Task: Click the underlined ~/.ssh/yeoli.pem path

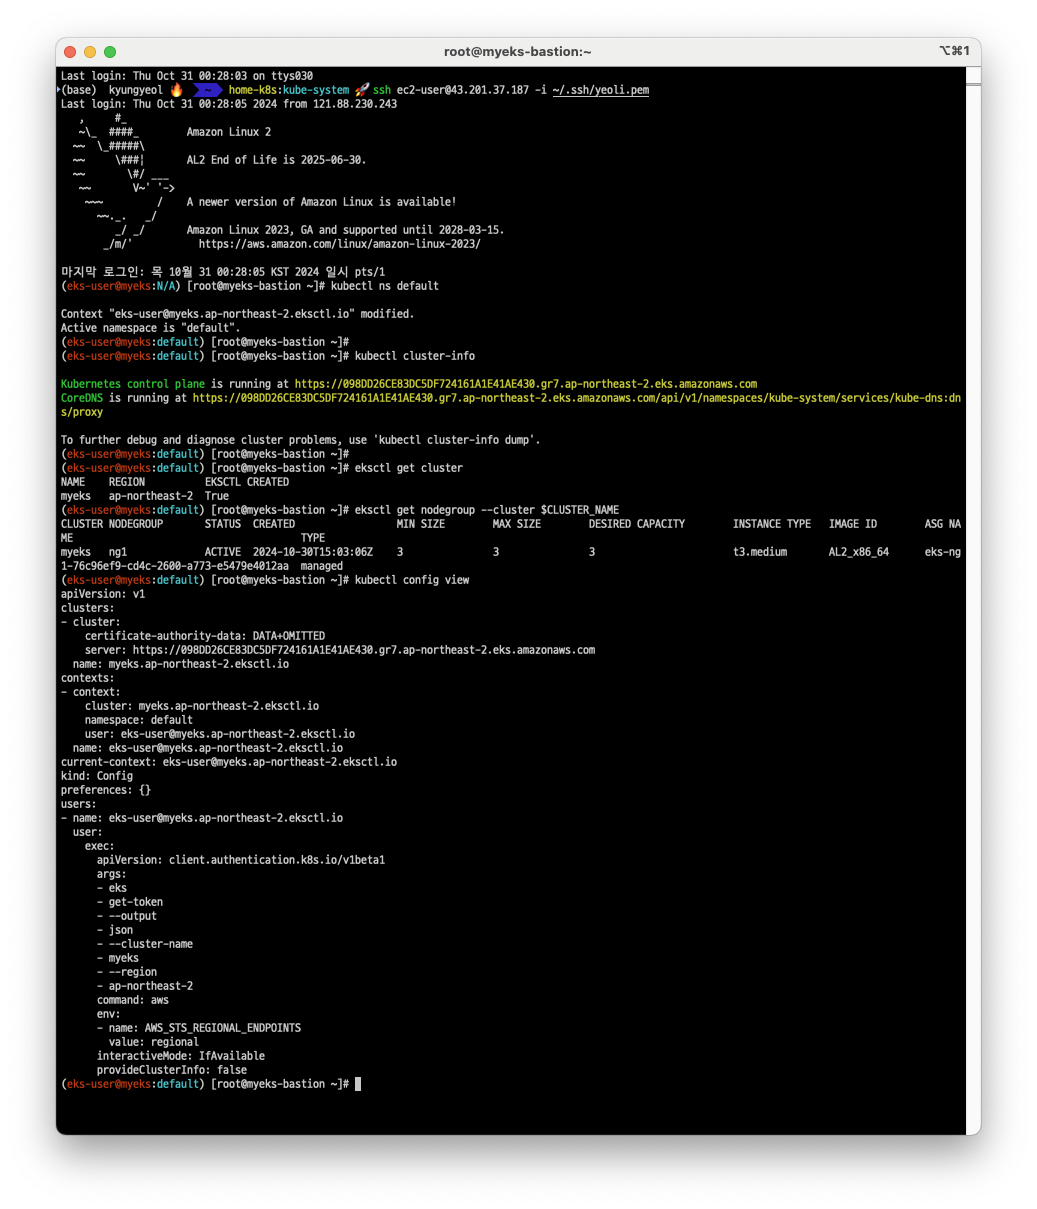Action: pos(600,90)
